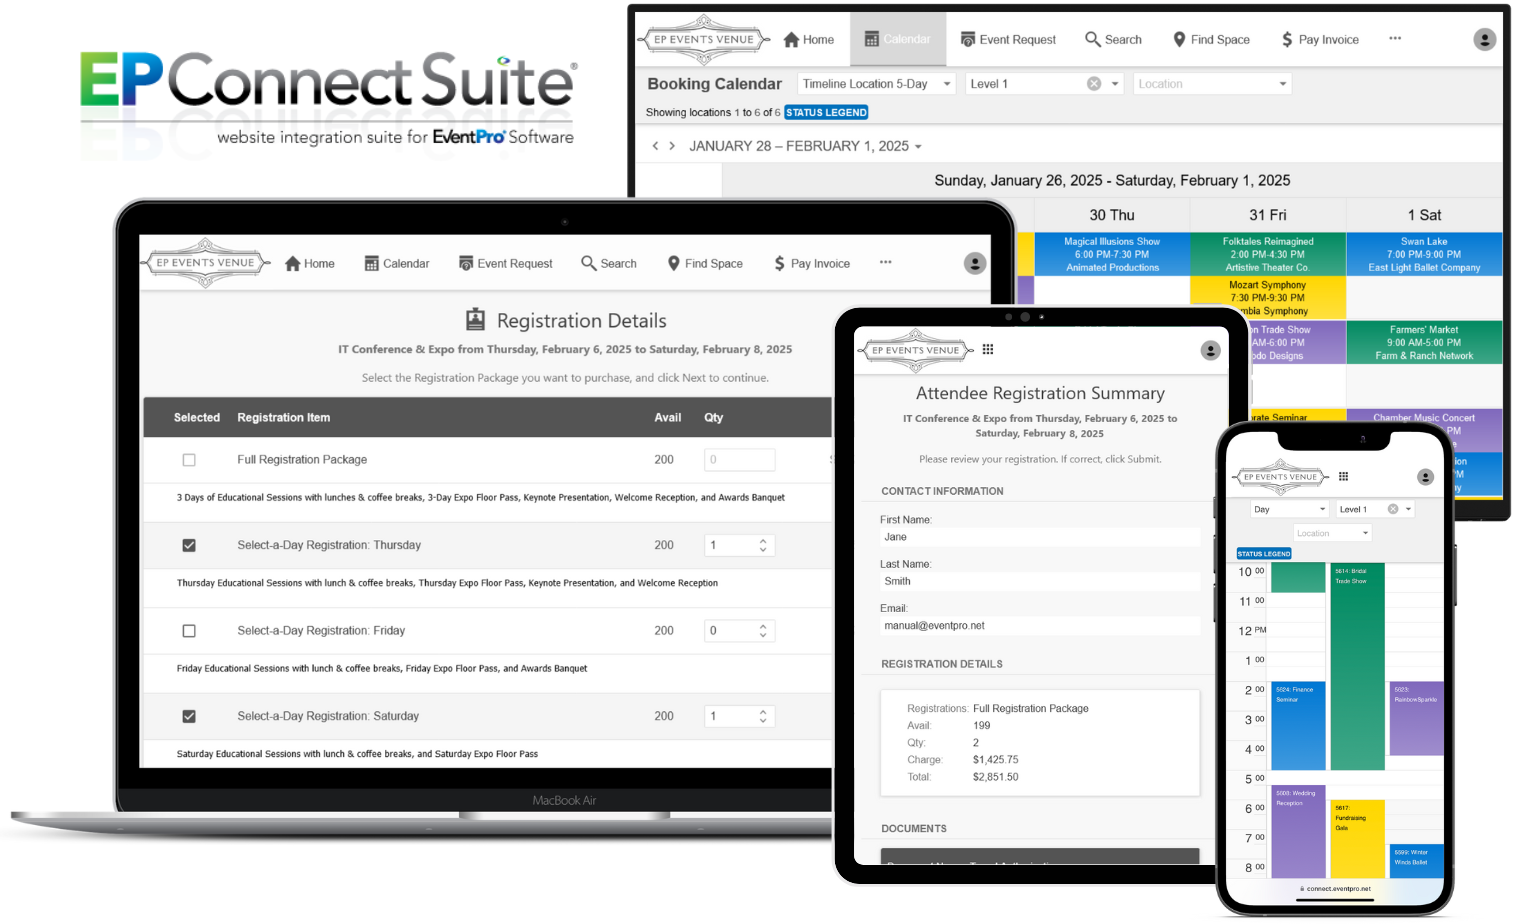Viewport: 1516px width, 924px height.
Task: Click the Thursday registration quantity stepper arrows
Action: (763, 545)
